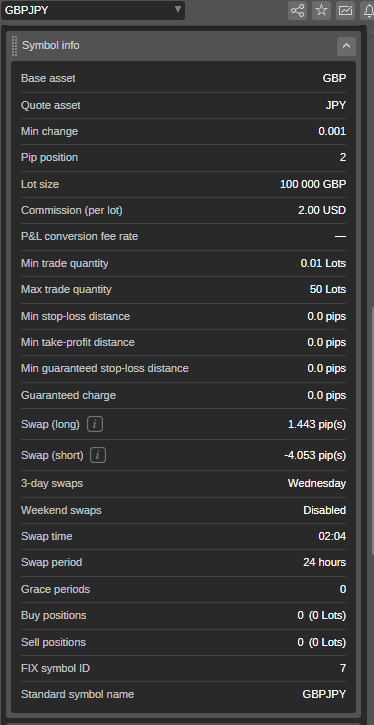Click the Grace periods label

click(x=55, y=590)
